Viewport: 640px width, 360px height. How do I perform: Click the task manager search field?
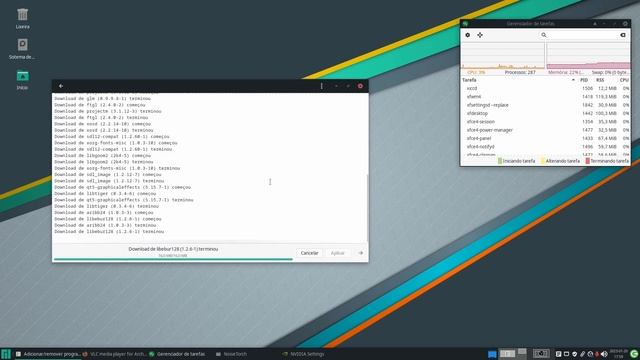[584, 35]
